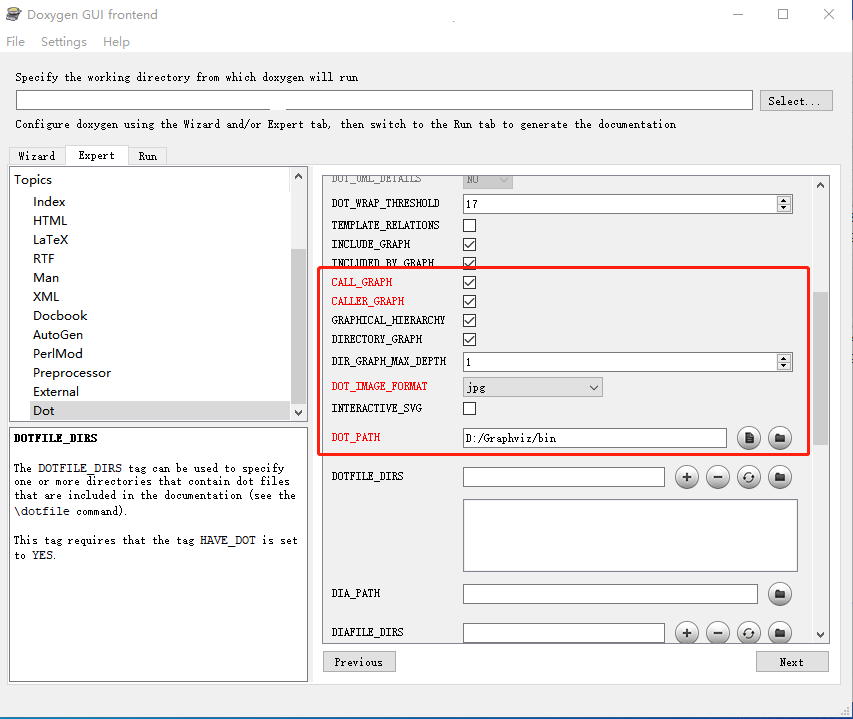Select the HTML topic
The image size is (853, 719).
click(x=50, y=221)
